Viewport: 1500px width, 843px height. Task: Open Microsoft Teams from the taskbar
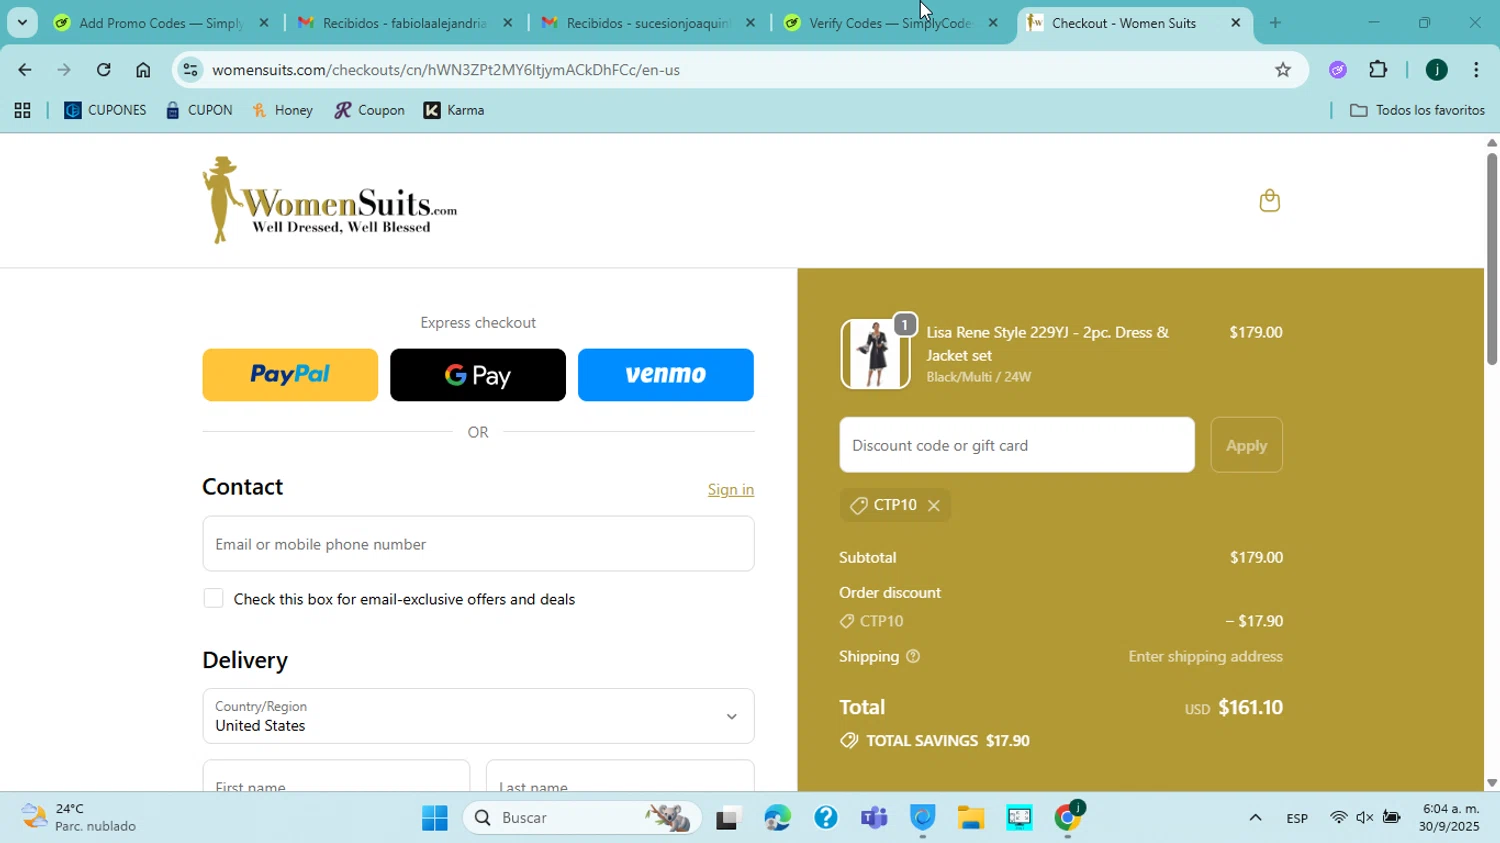tap(874, 818)
